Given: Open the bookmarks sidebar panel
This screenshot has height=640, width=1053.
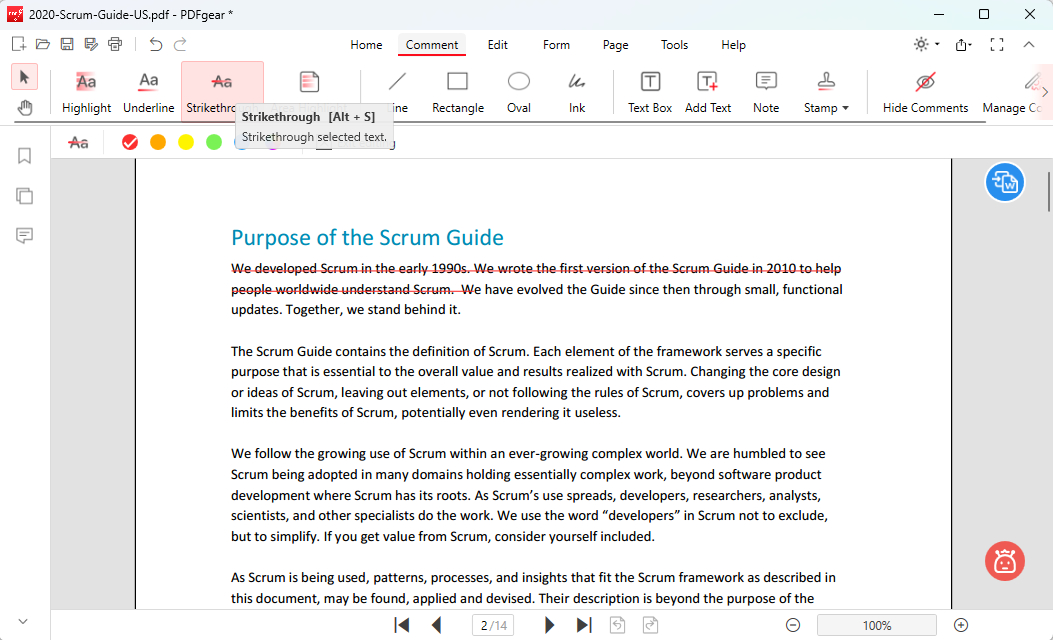Looking at the screenshot, I should click(25, 156).
